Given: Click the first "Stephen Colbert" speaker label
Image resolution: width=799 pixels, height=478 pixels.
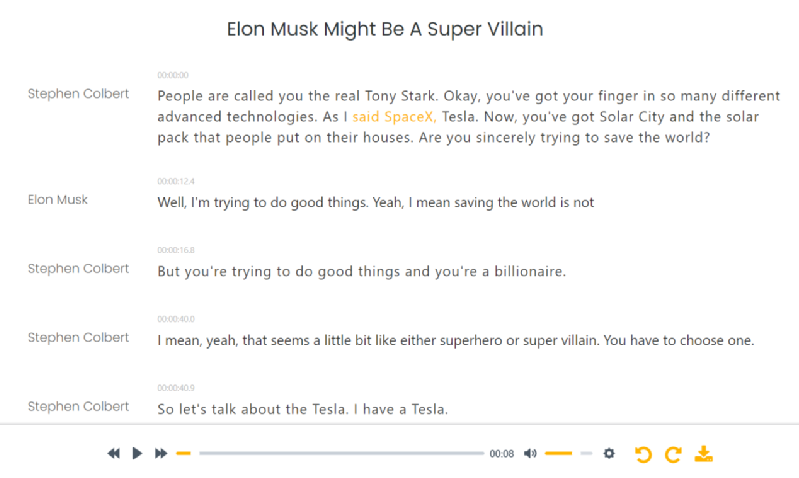Looking at the screenshot, I should tap(78, 94).
